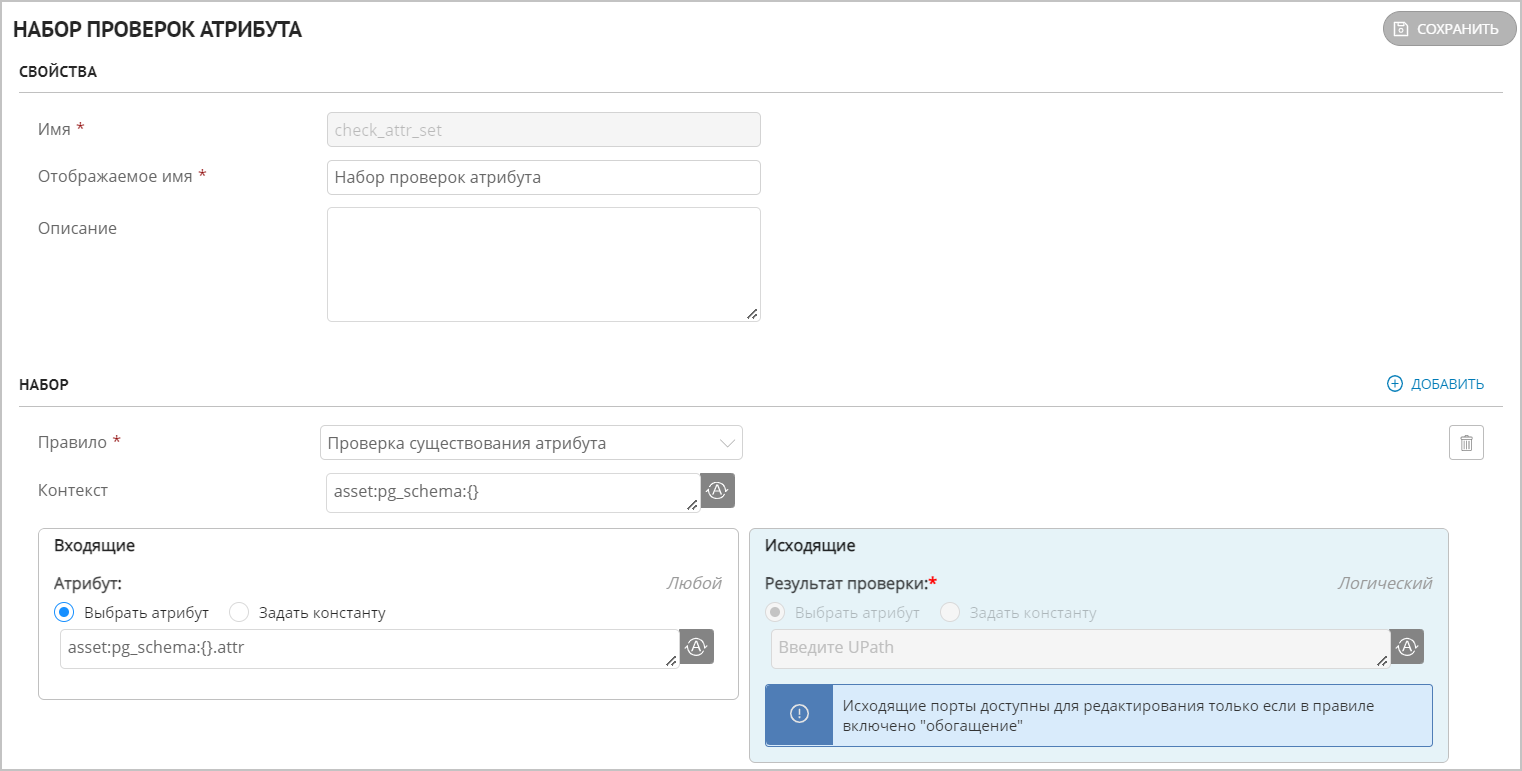Click the plus icon beside Добавить
This screenshot has width=1522, height=771.
1395,384
